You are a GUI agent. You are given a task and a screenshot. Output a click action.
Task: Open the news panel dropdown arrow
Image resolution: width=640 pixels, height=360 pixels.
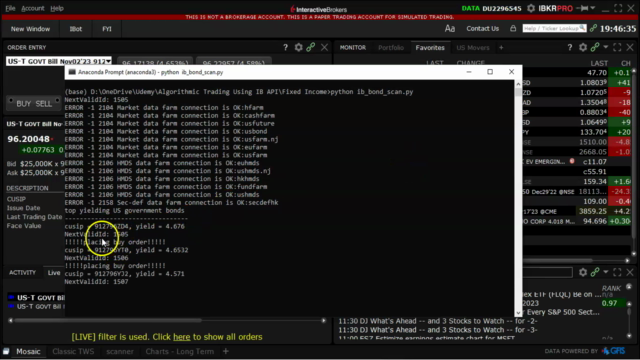click(606, 272)
